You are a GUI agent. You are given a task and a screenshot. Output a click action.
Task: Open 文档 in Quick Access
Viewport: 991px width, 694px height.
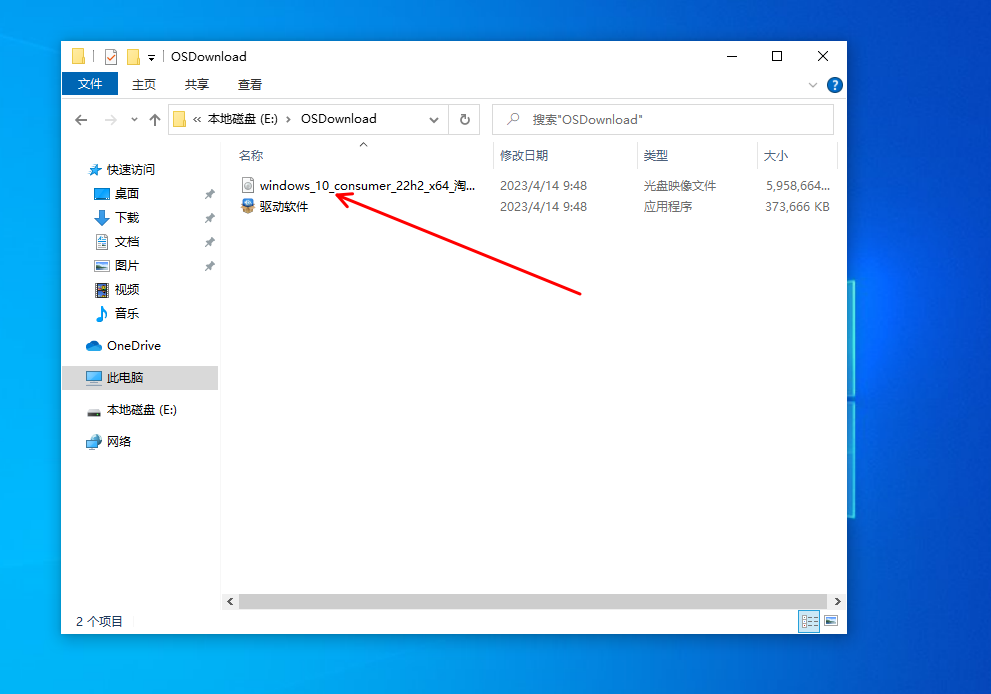[126, 241]
